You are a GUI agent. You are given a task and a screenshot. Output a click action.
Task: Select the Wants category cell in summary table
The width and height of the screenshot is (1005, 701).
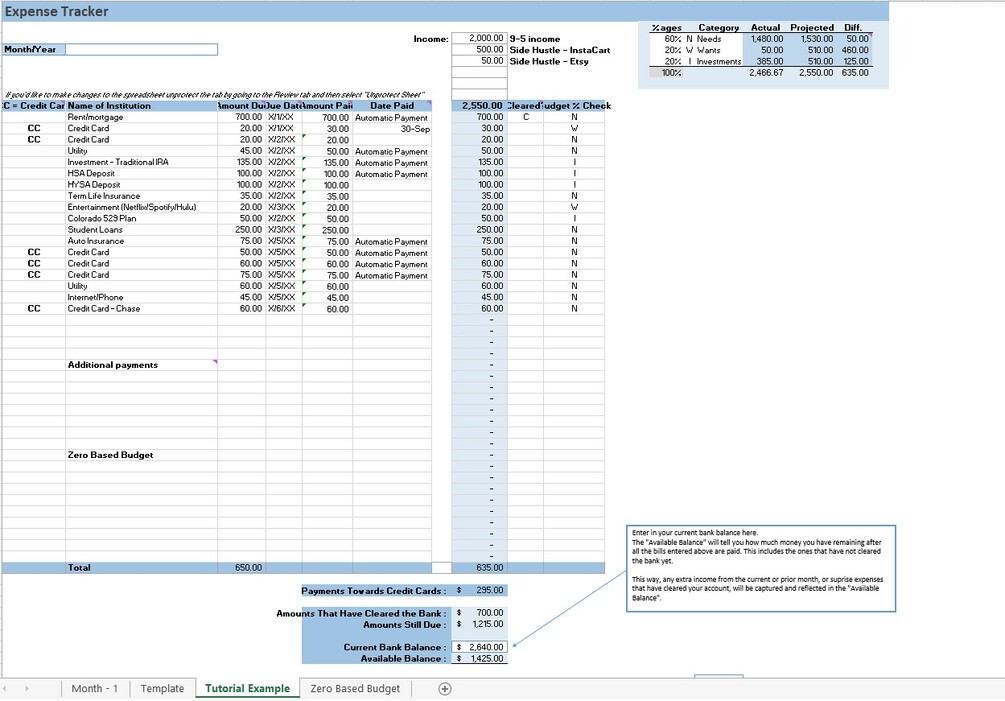718,50
